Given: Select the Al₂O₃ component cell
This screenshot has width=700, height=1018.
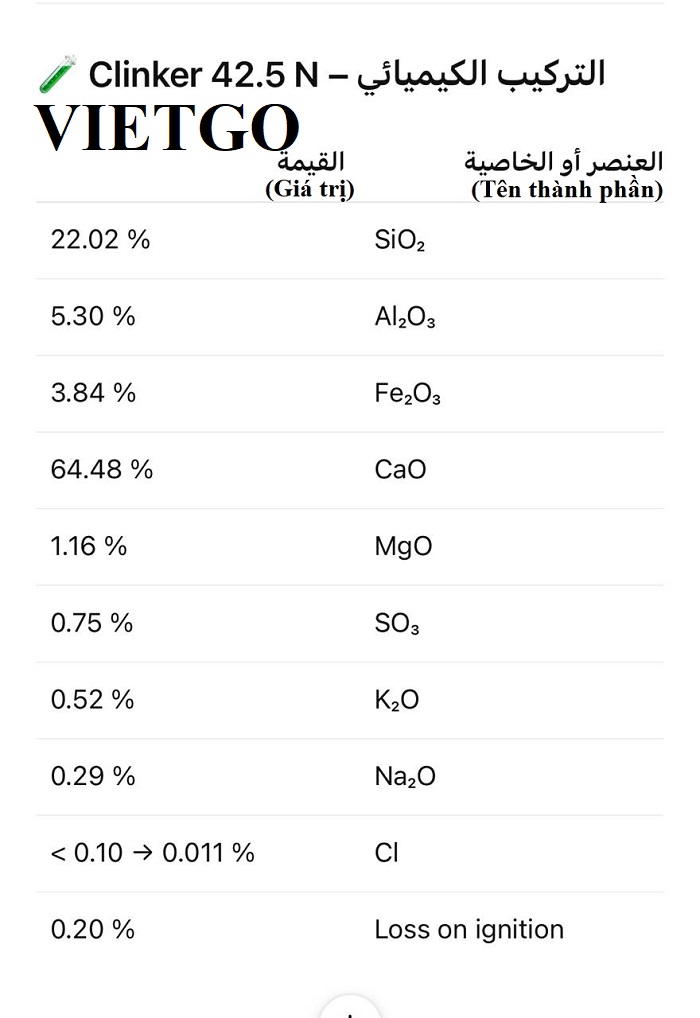Looking at the screenshot, I should pyautogui.click(x=404, y=317).
